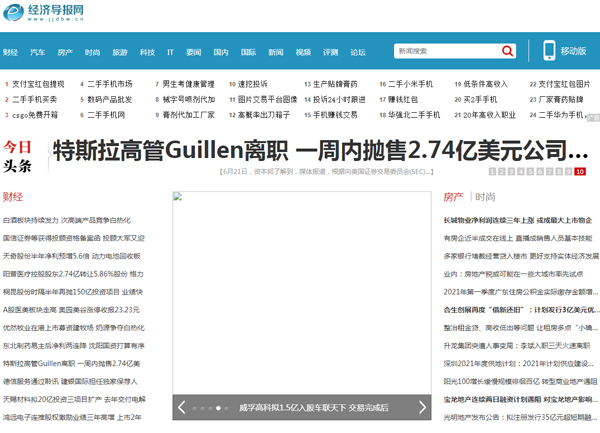Screen dimensions: 600x433
Task: Open the 国际 navigation item
Action: click(248, 52)
